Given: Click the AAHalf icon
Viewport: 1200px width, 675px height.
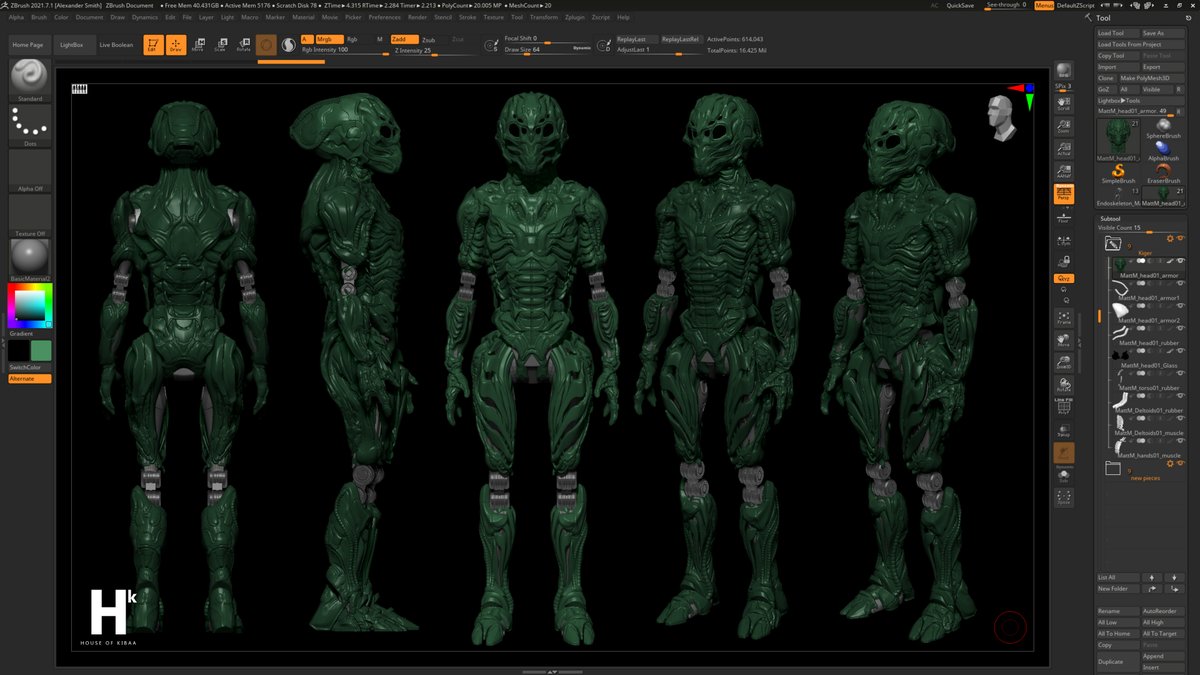Looking at the screenshot, I should [1064, 171].
